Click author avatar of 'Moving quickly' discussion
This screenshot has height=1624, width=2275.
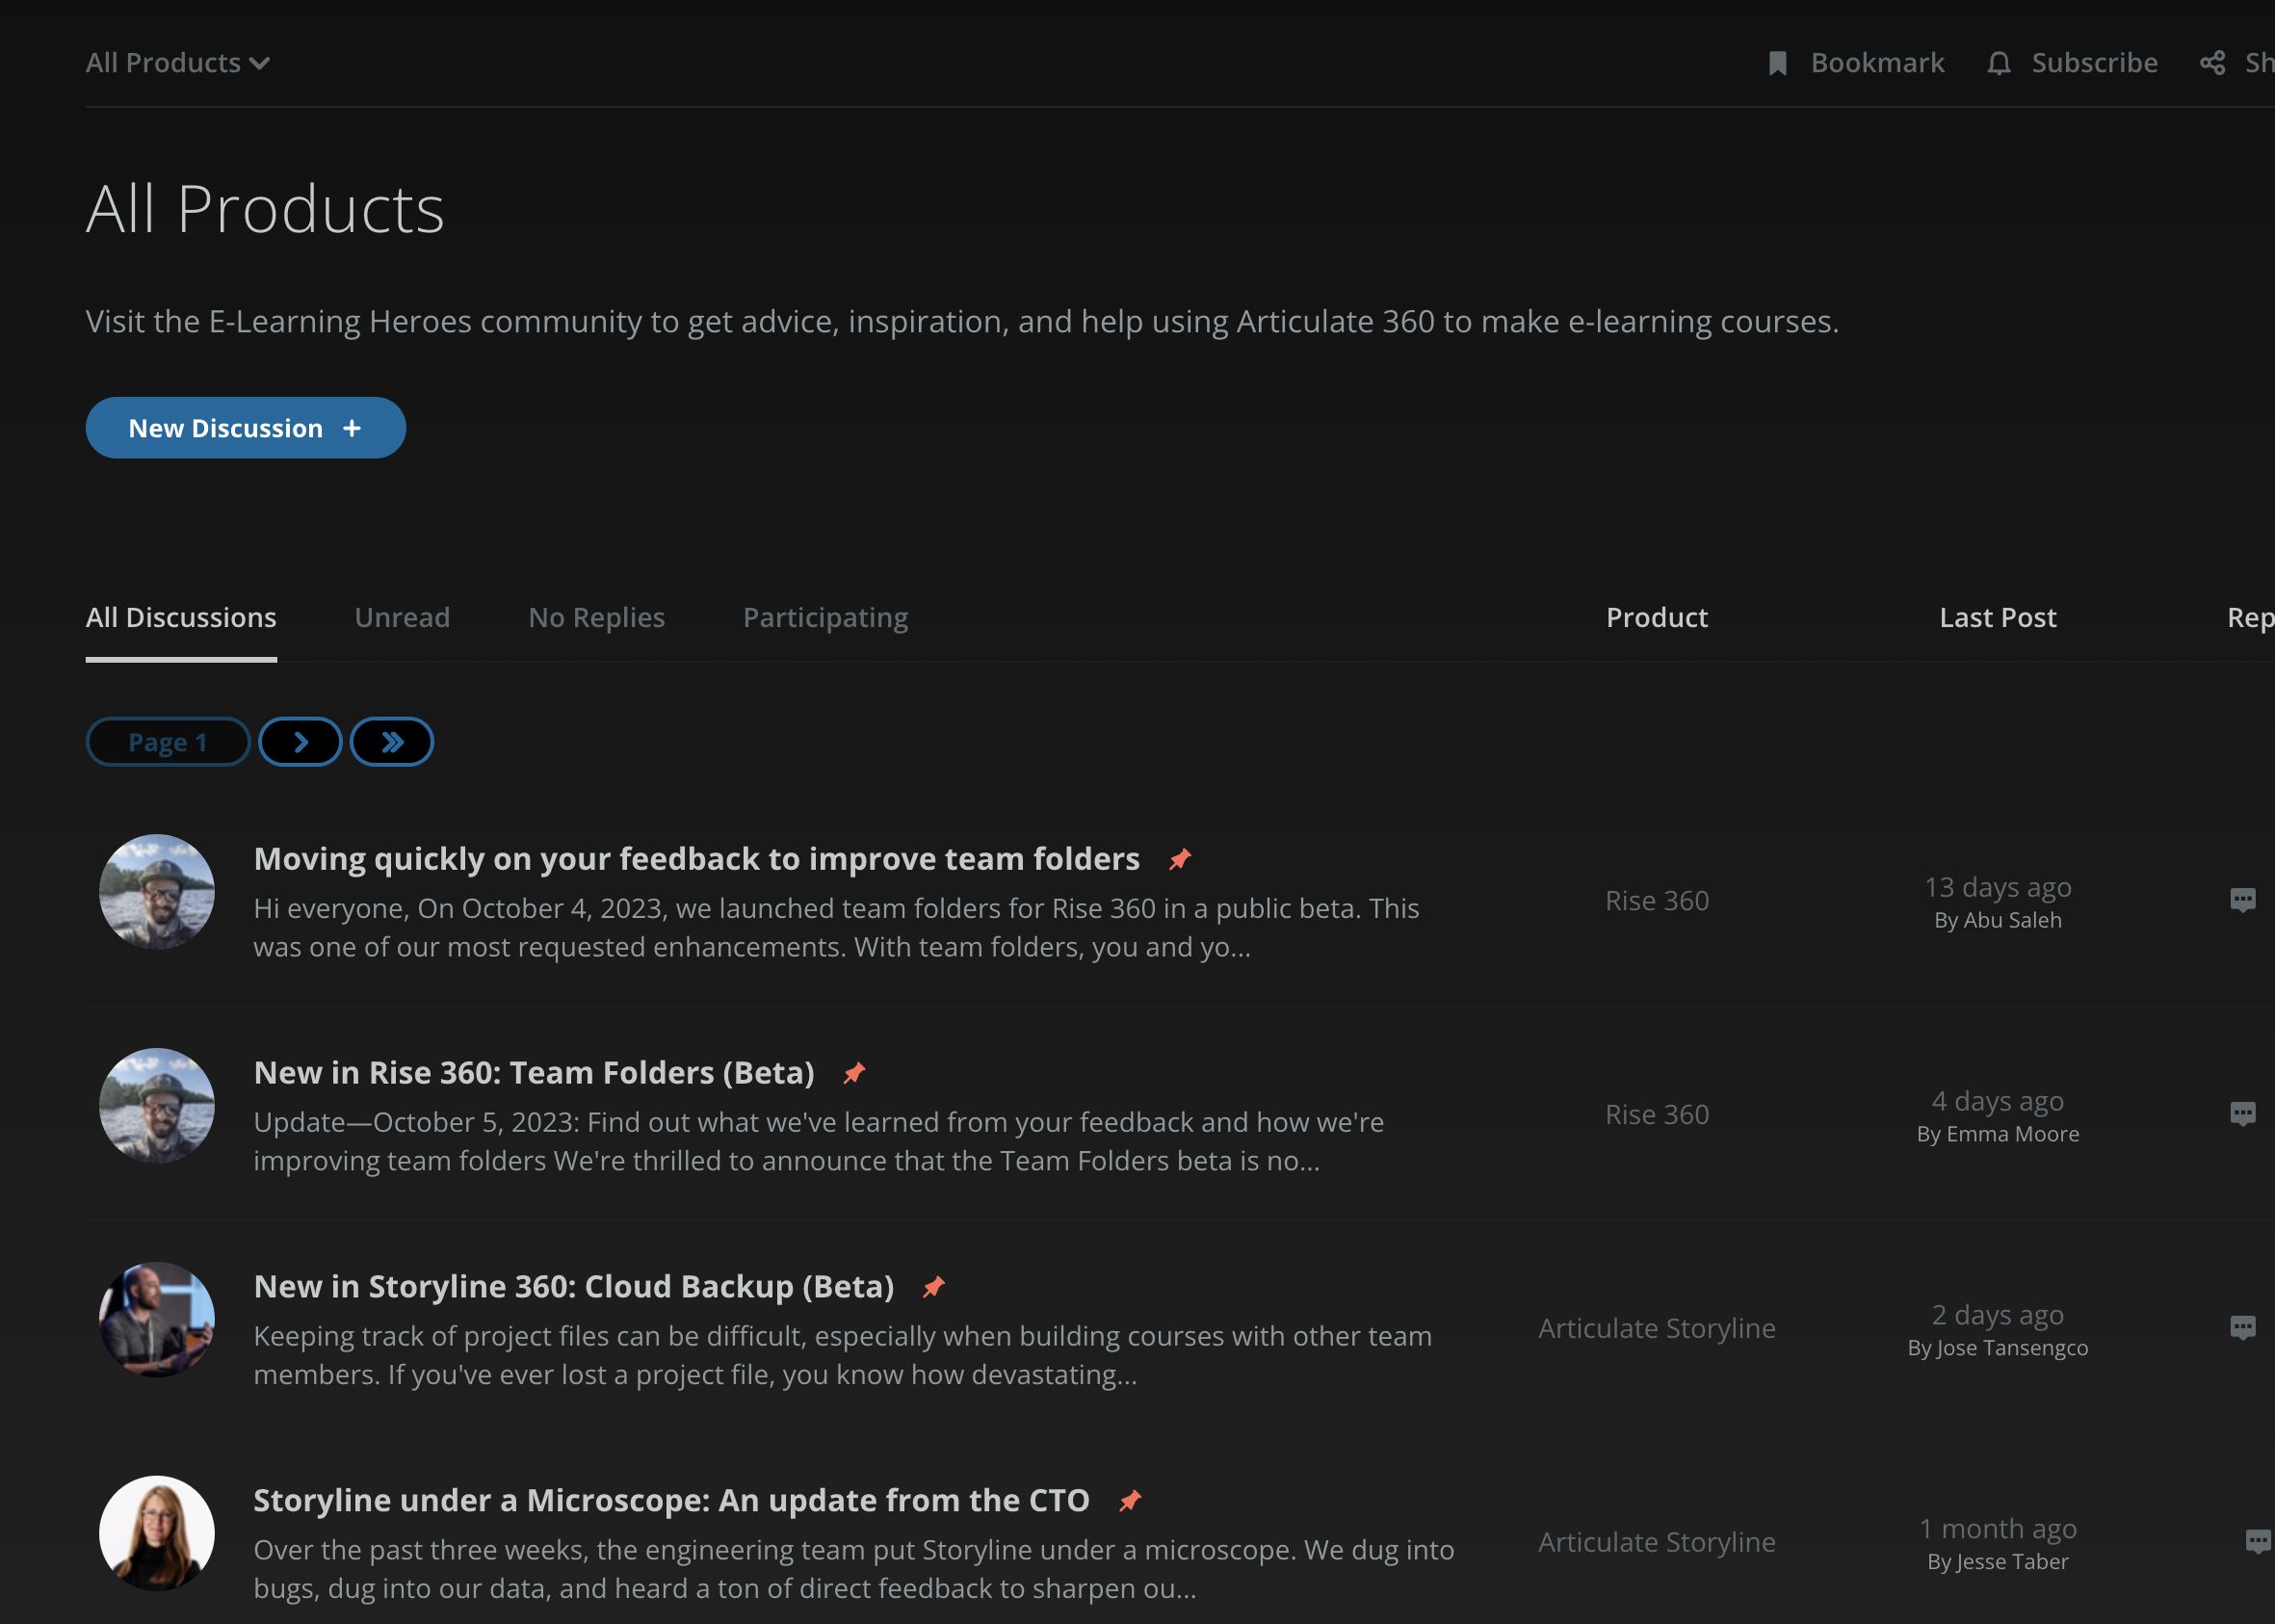point(157,892)
